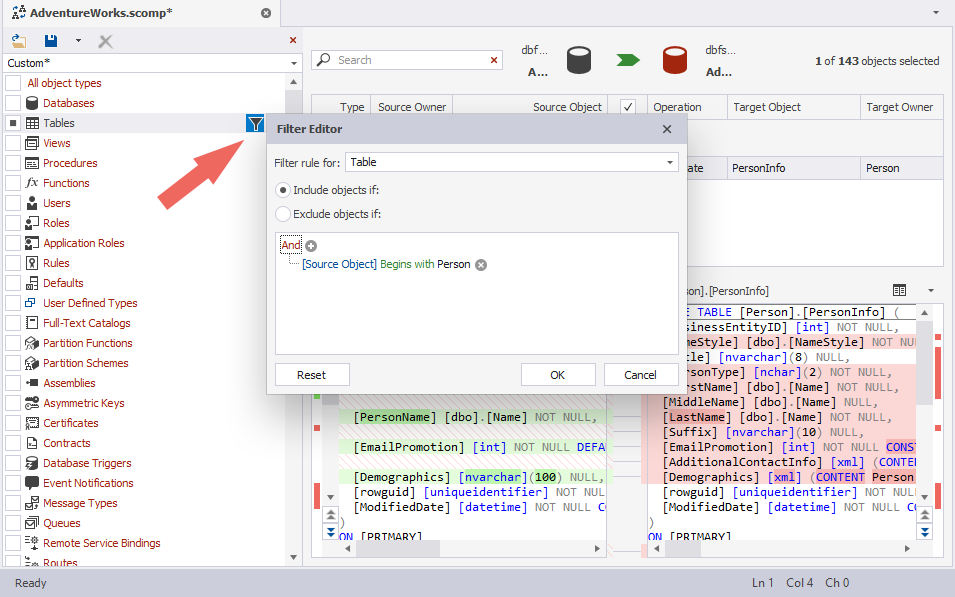The width and height of the screenshot is (955, 597).
Task: Select the Include objects if radio button
Action: [x=283, y=190]
